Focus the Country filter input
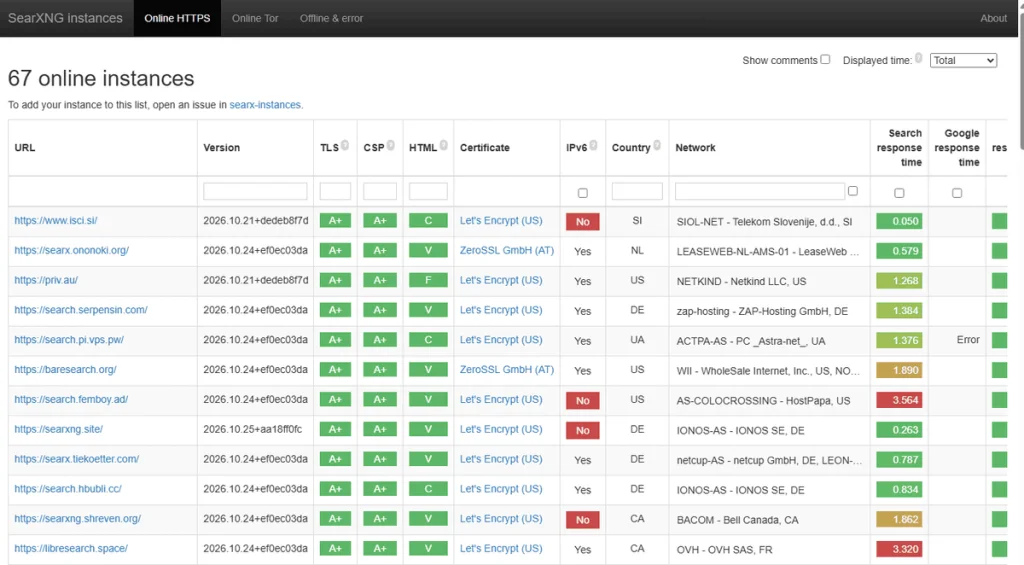The height and width of the screenshot is (565, 1024). [x=637, y=191]
